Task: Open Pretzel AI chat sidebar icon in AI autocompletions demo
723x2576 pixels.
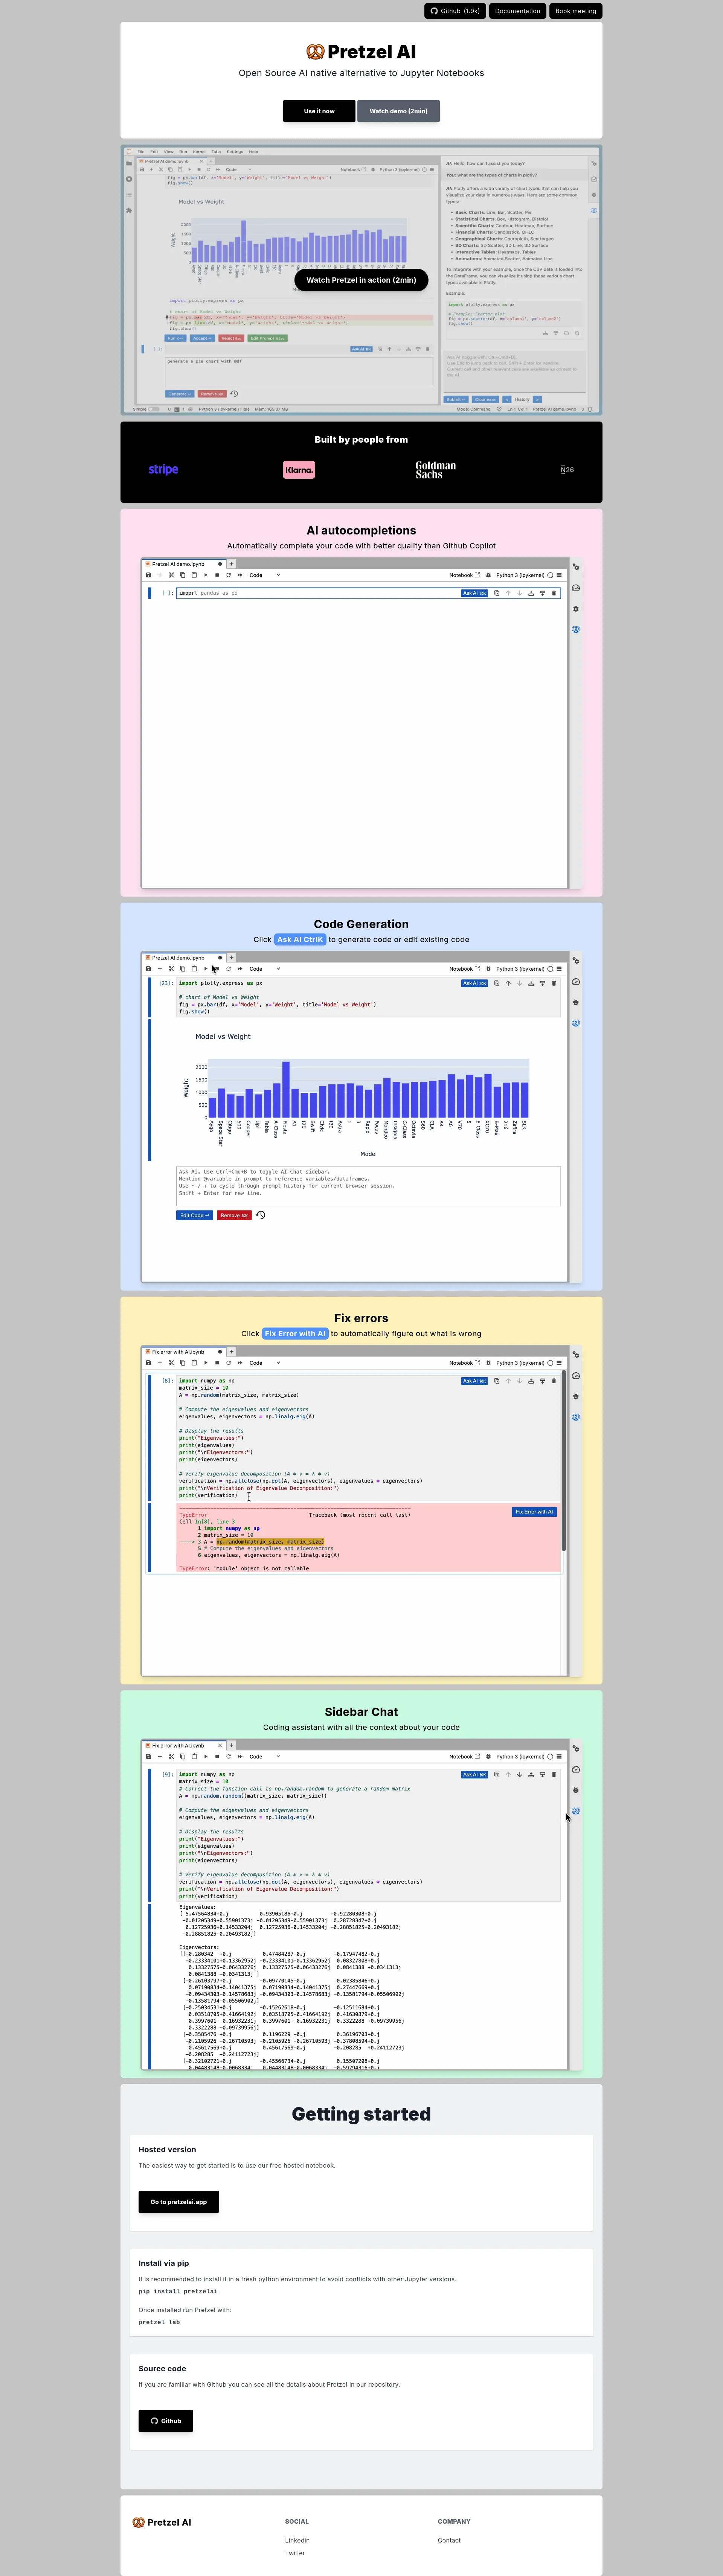Action: click(x=576, y=630)
